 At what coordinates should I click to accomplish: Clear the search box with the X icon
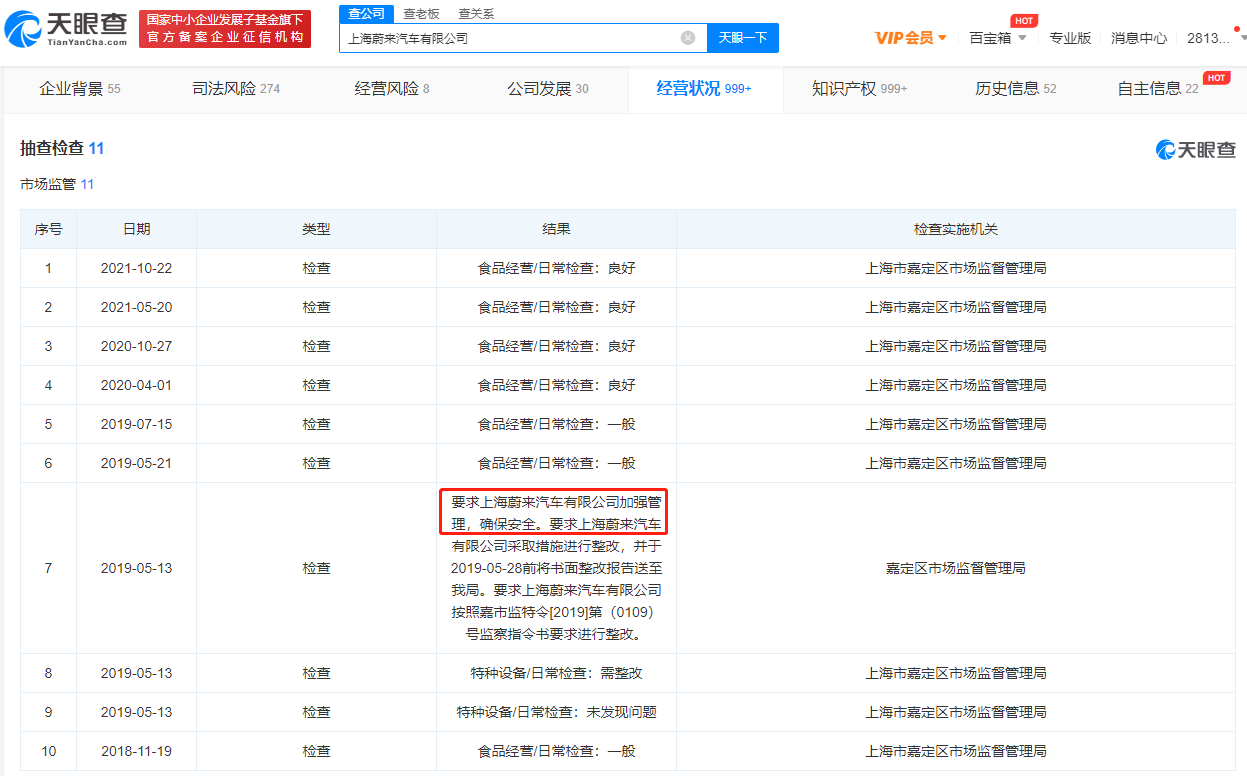[x=688, y=38]
